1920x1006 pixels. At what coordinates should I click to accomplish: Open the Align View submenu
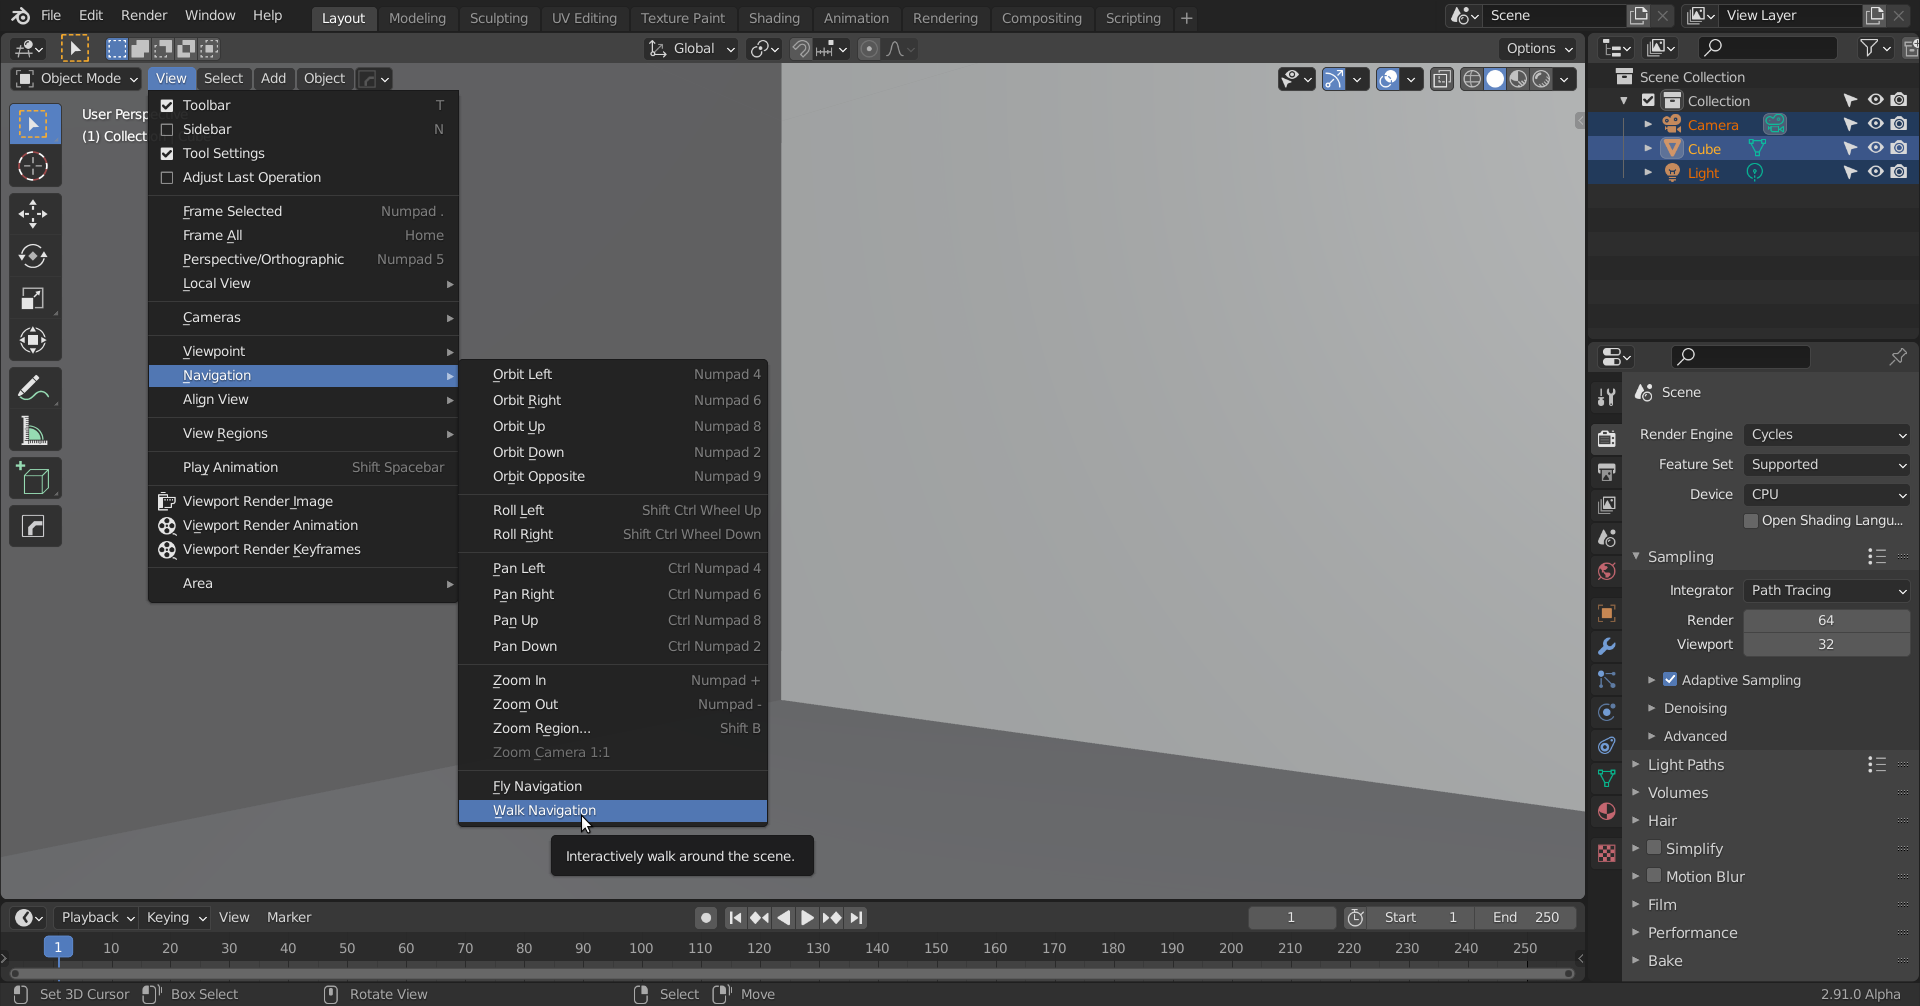[x=303, y=399]
